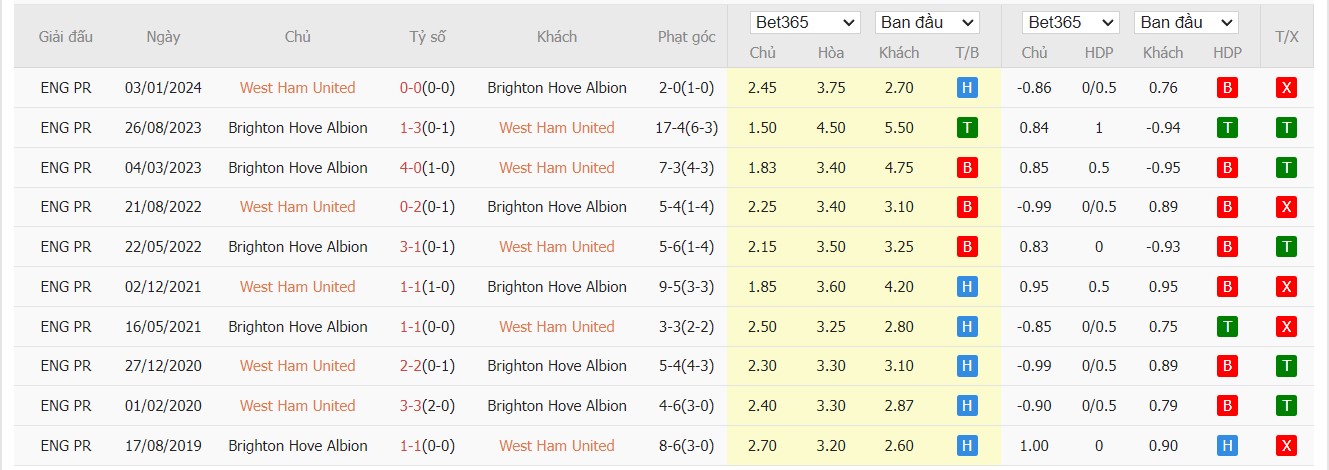Open the first Ban đầu odds-type dropdown
The width and height of the screenshot is (1329, 470).
pyautogui.click(x=927, y=22)
